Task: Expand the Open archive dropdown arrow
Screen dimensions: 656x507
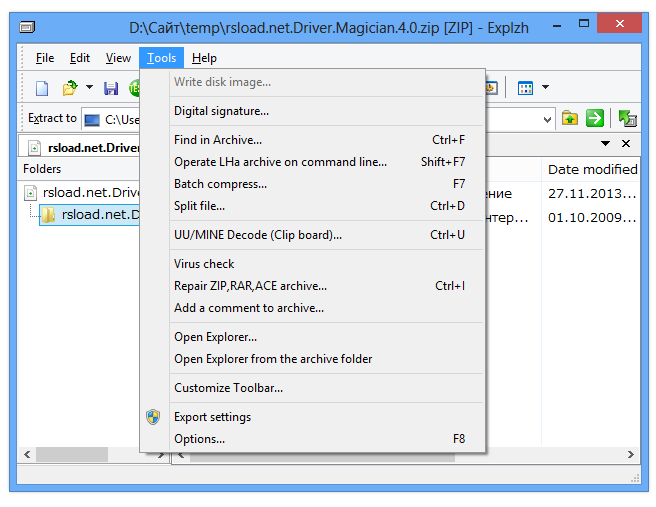Action: coord(89,87)
